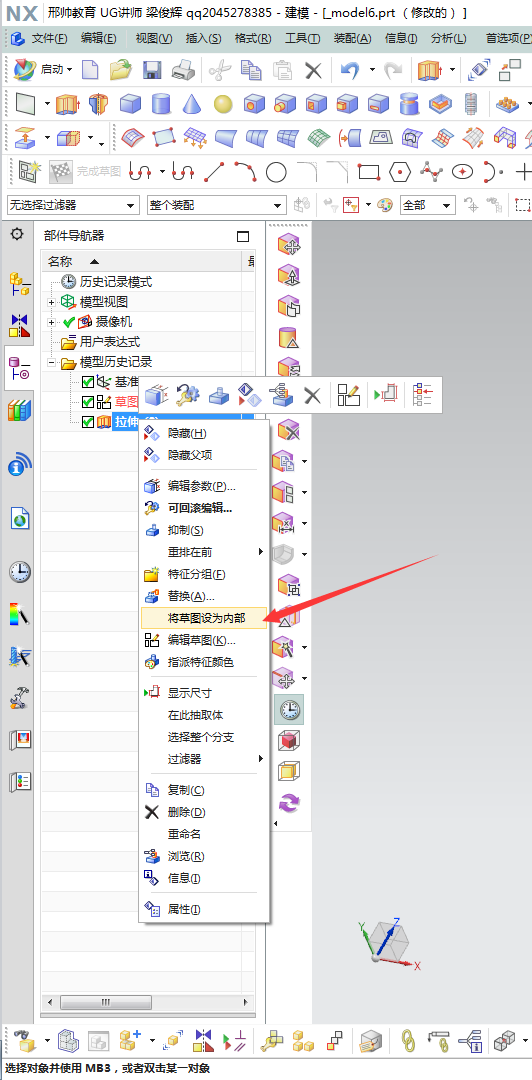Save the part with the floppy icon
Screen dimensions: 532x1080
152,70
